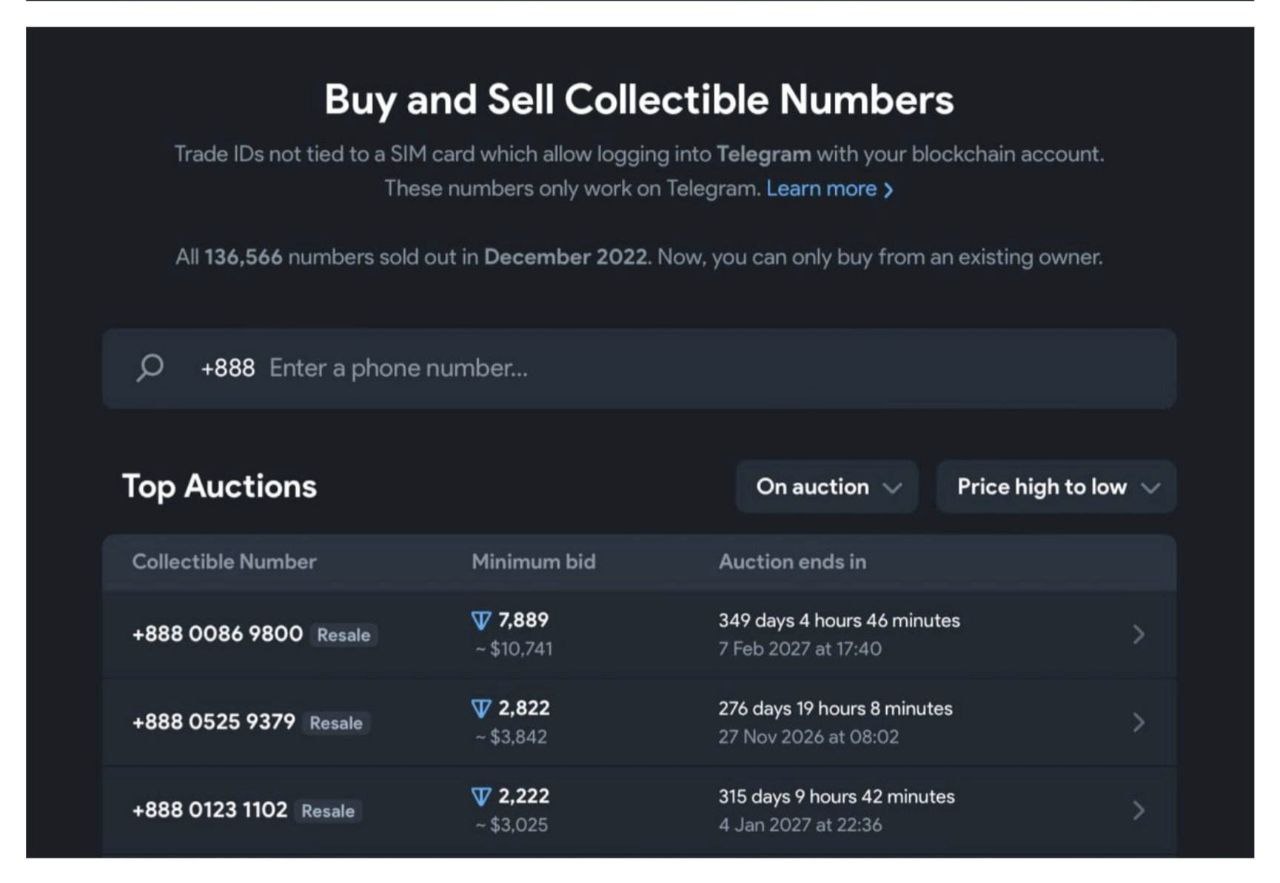Click the Collectible Number column header
The width and height of the screenshot is (1280, 883).
point(224,562)
